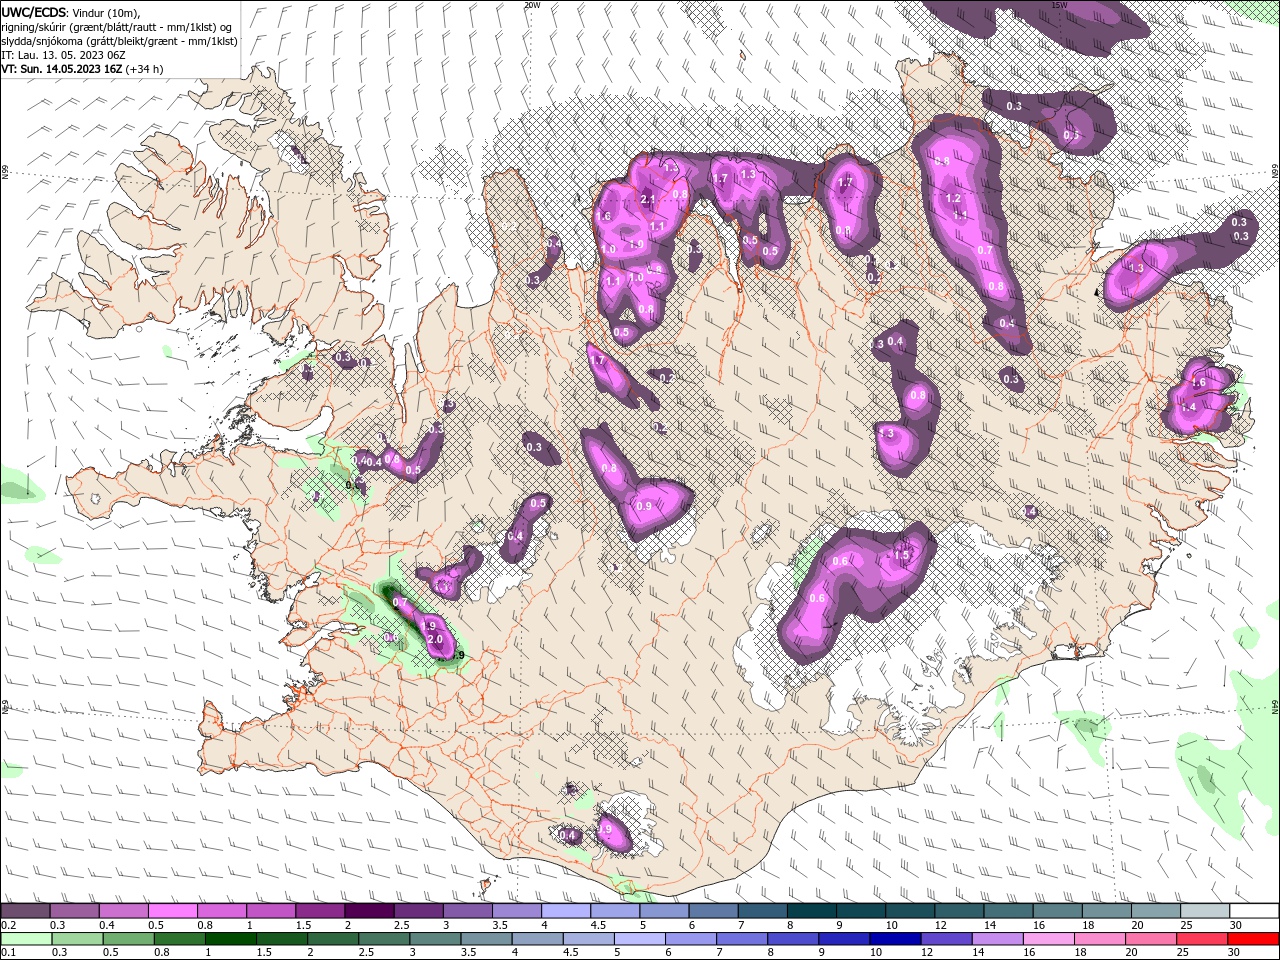Click the 'Vindur (10m)' text in the header

coord(107,12)
